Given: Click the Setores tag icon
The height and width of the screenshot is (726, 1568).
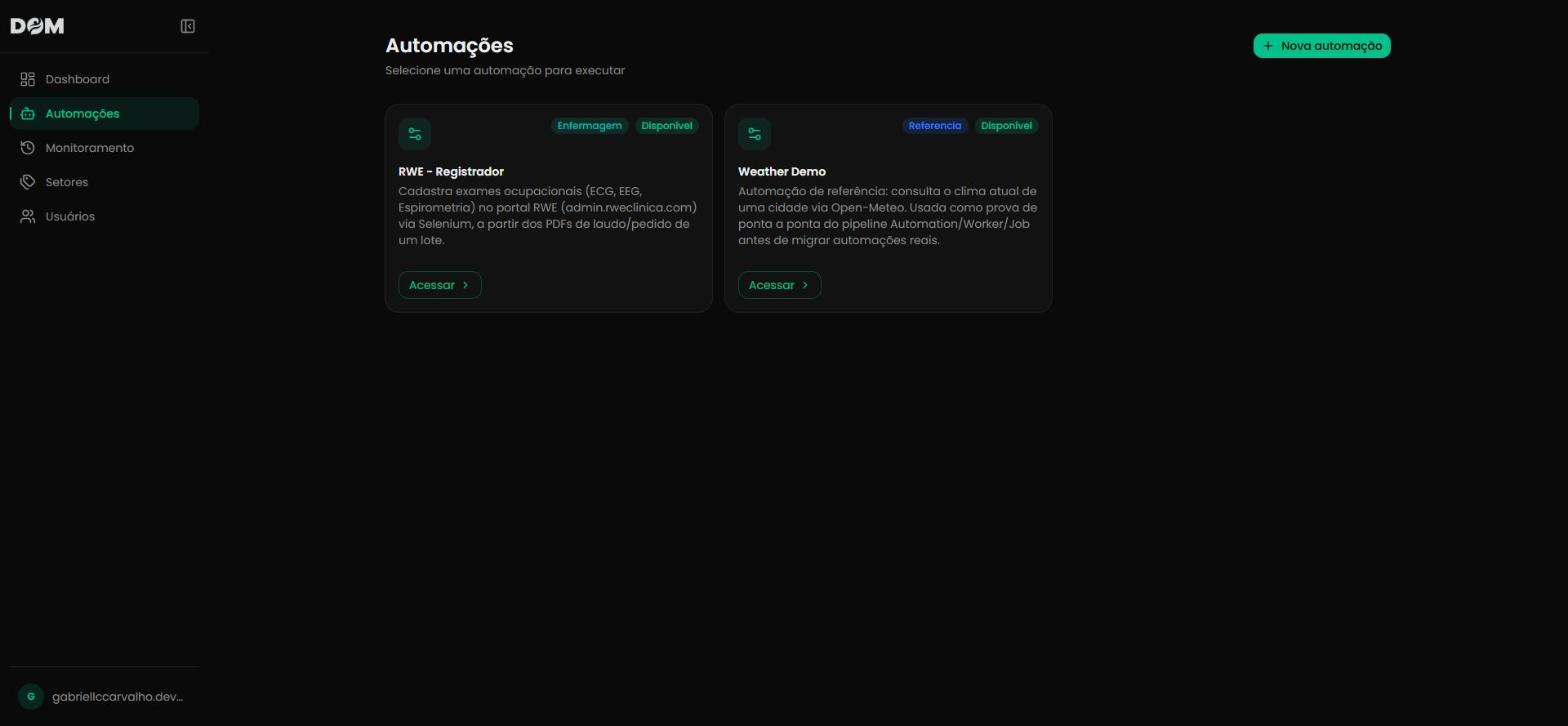Looking at the screenshot, I should [x=28, y=182].
